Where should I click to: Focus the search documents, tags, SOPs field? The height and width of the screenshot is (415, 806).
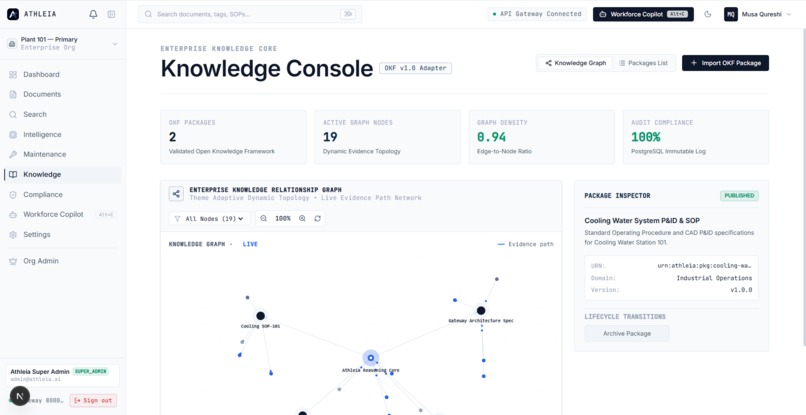click(x=250, y=14)
